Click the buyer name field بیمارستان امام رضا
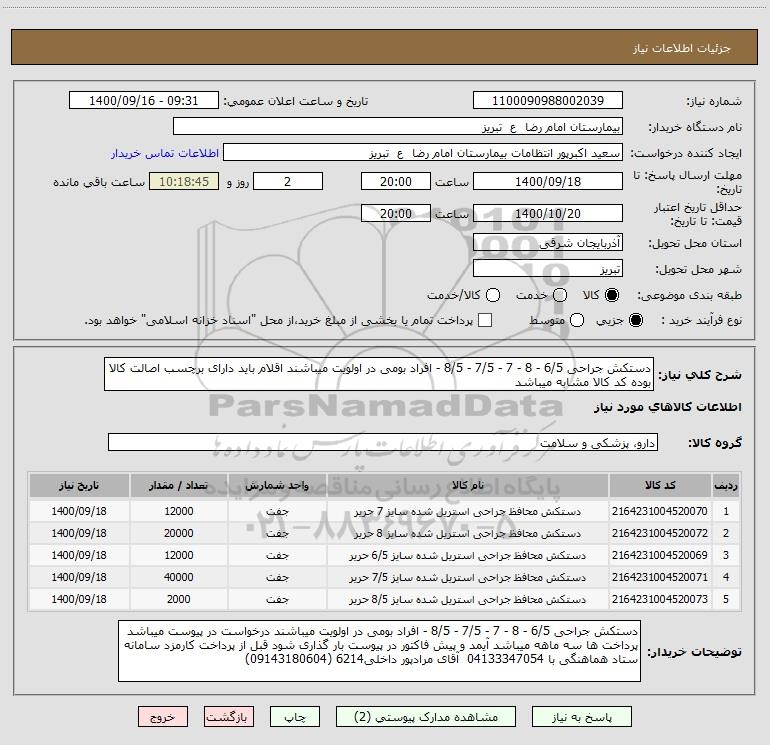The width and height of the screenshot is (770, 745). [x=398, y=127]
